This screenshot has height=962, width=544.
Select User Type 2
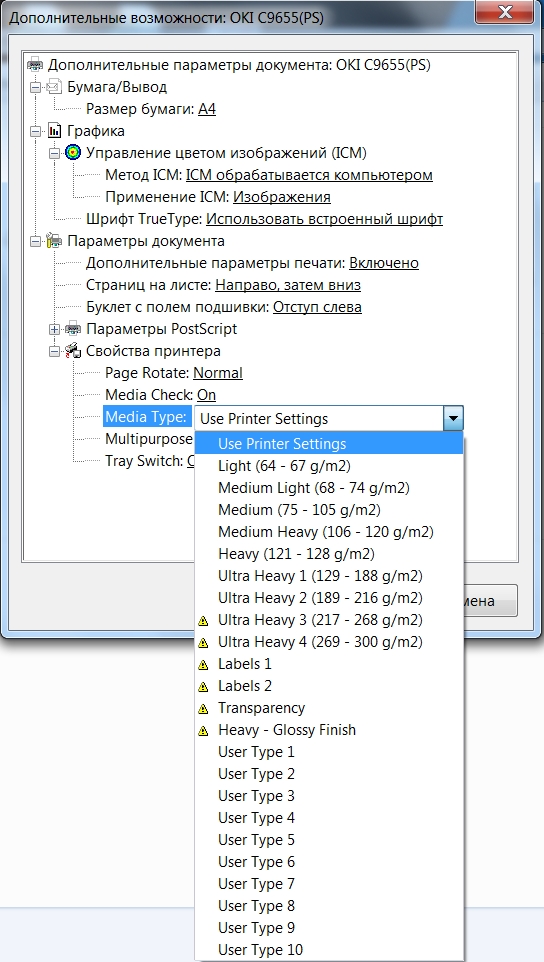[329, 774]
